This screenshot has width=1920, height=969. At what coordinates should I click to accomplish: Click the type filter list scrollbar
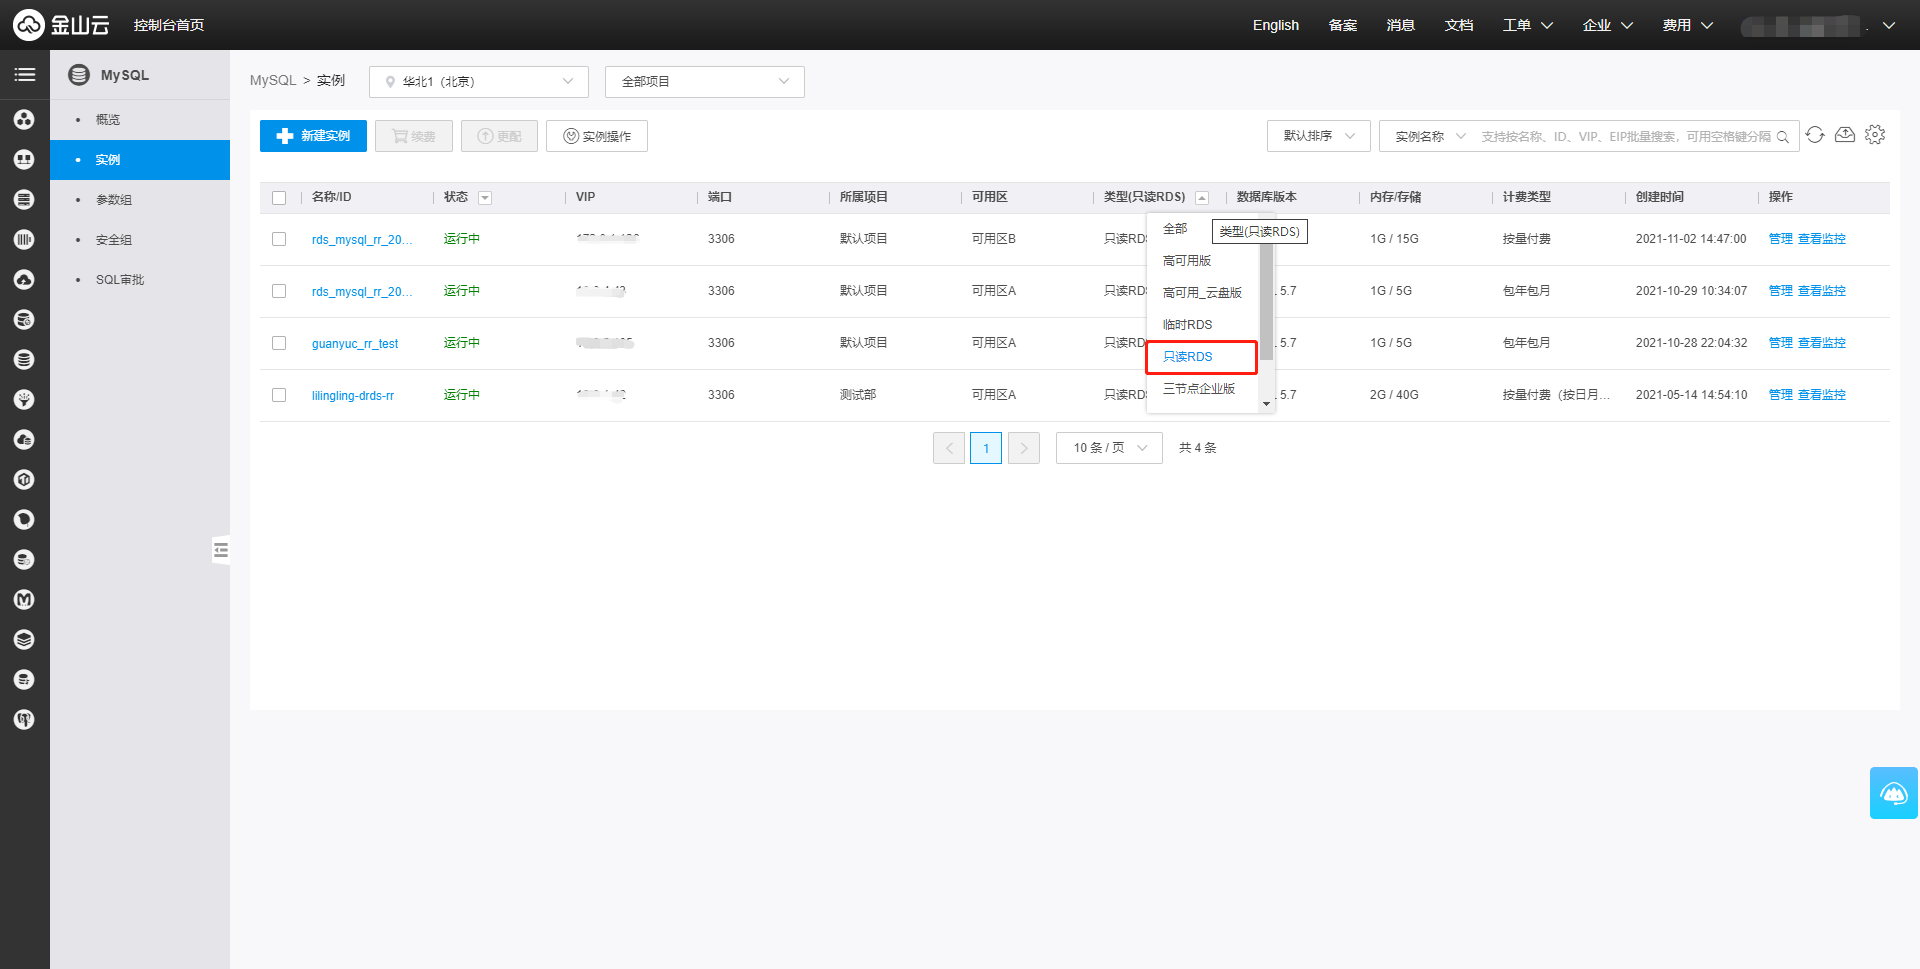point(1266,300)
